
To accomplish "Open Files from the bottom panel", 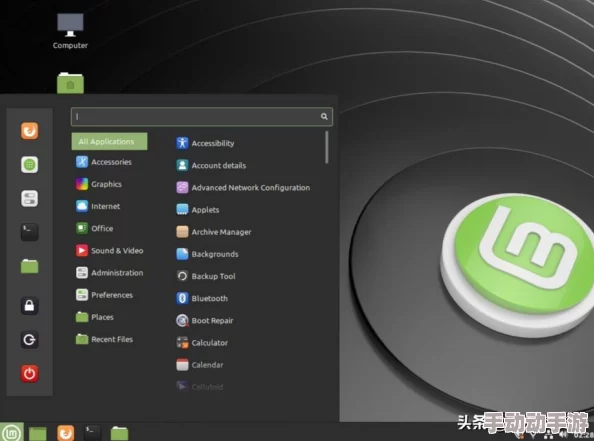I will coord(119,433).
